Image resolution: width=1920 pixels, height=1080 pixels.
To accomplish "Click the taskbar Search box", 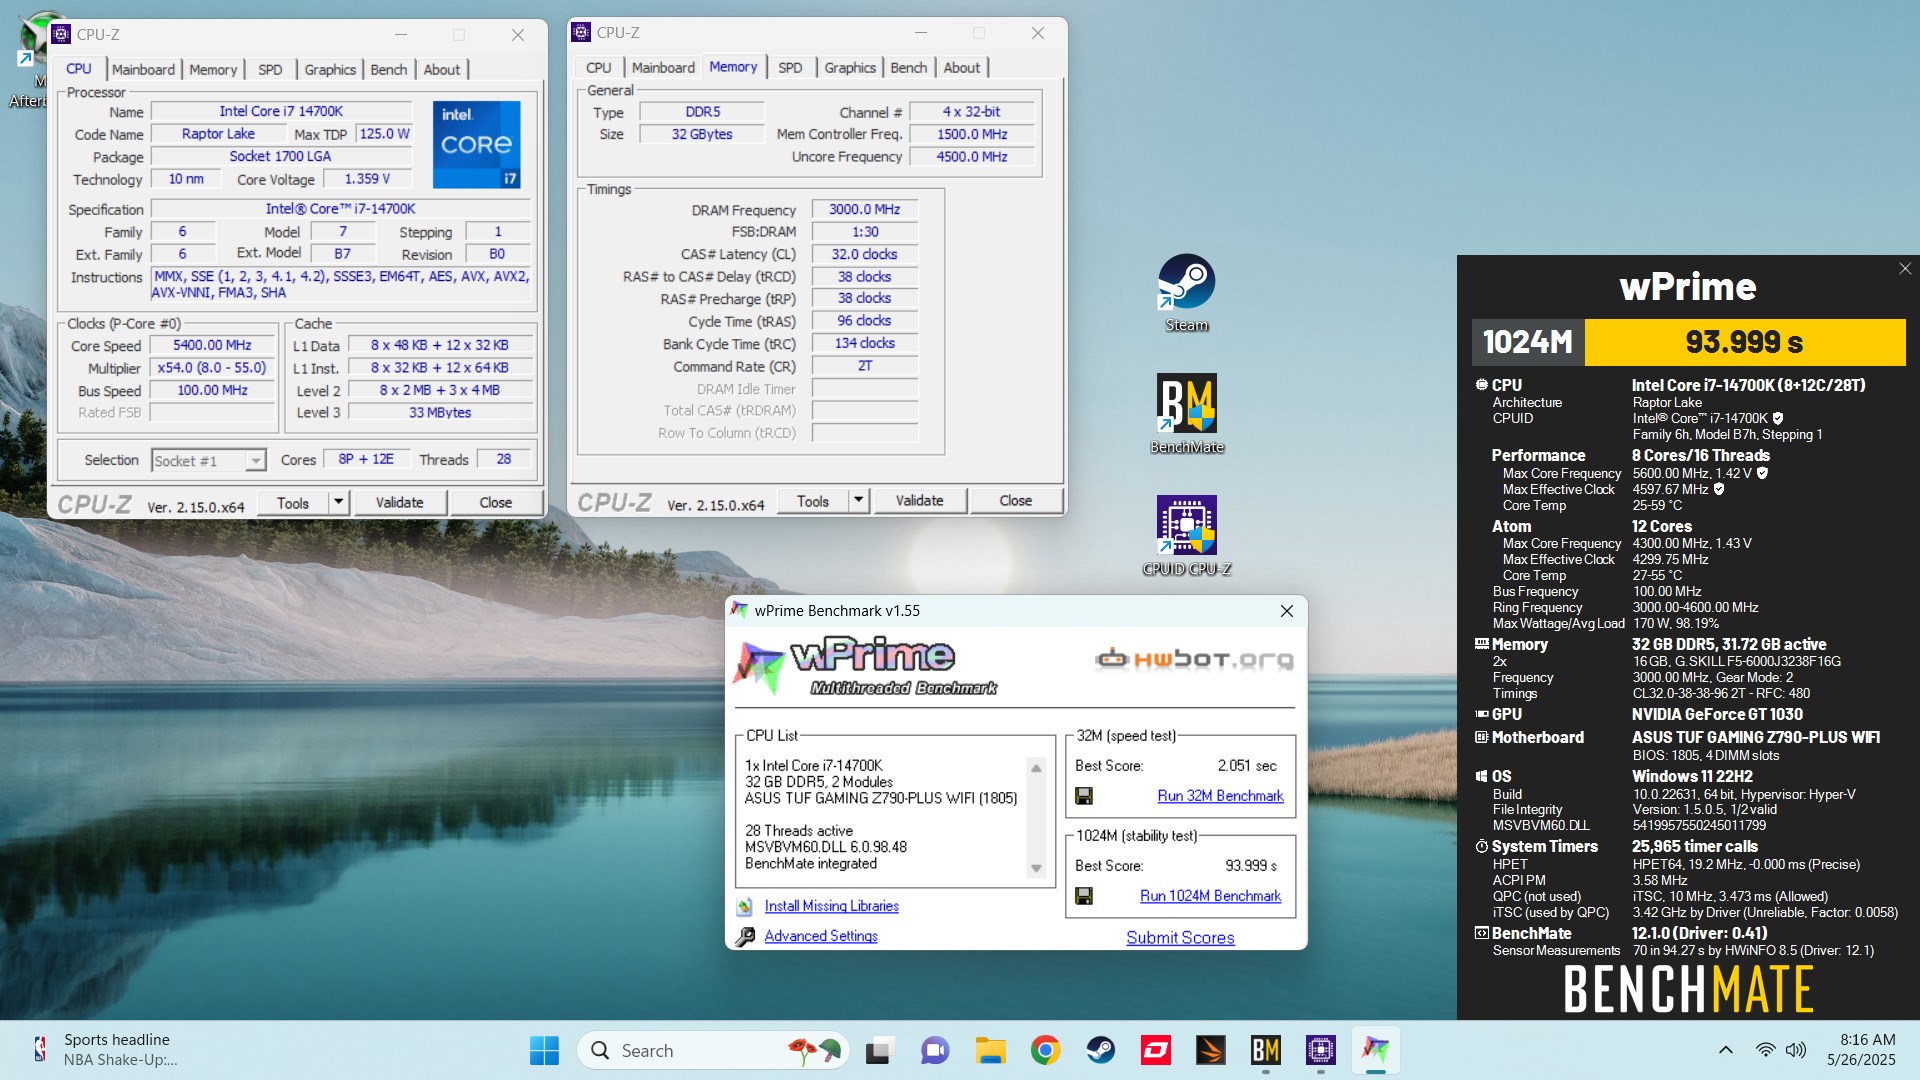I will (712, 1050).
